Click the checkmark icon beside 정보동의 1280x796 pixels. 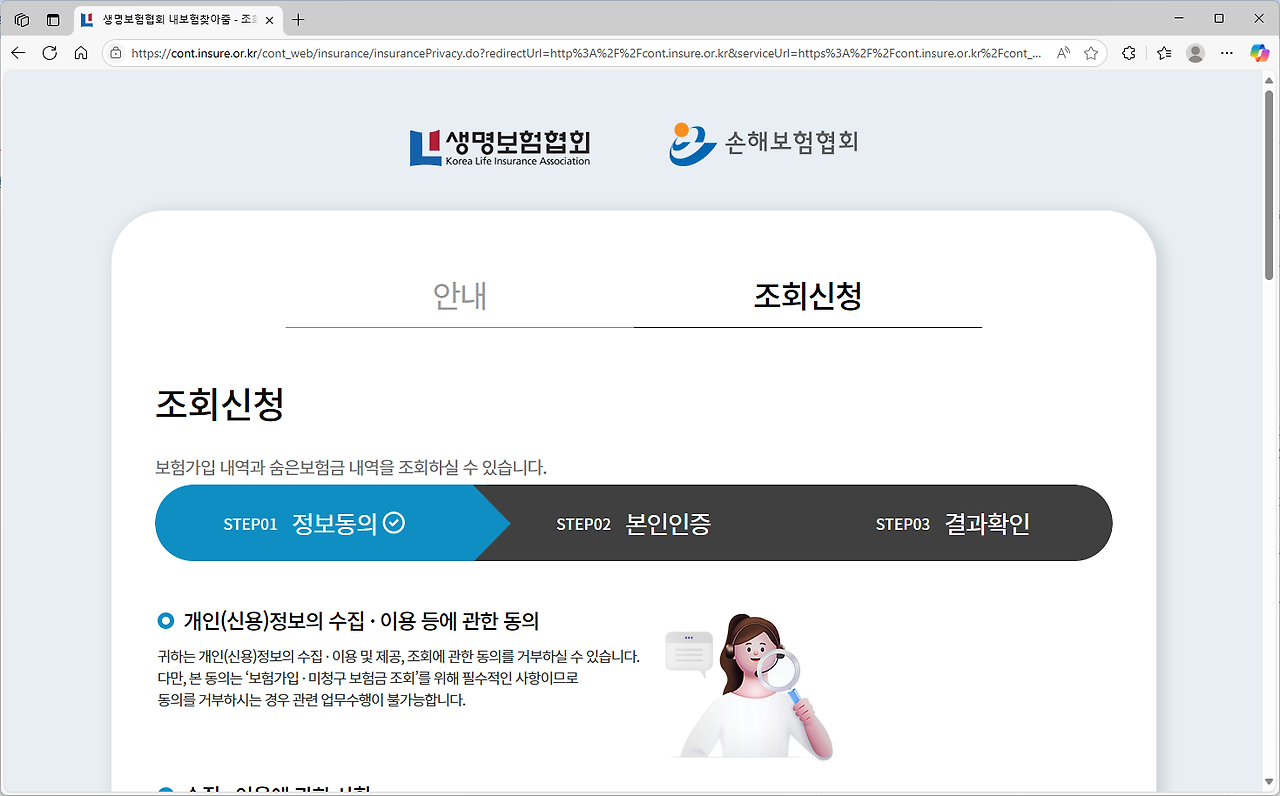(395, 522)
